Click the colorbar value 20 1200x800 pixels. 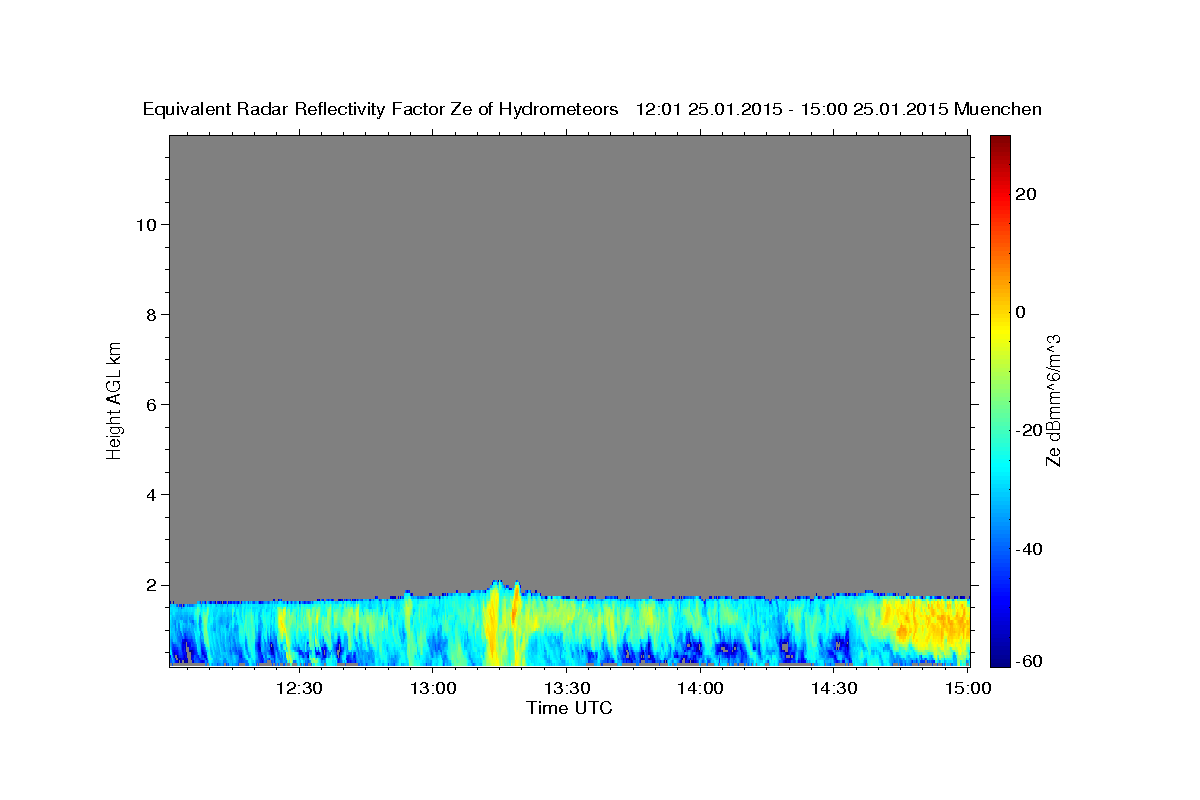1024,194
